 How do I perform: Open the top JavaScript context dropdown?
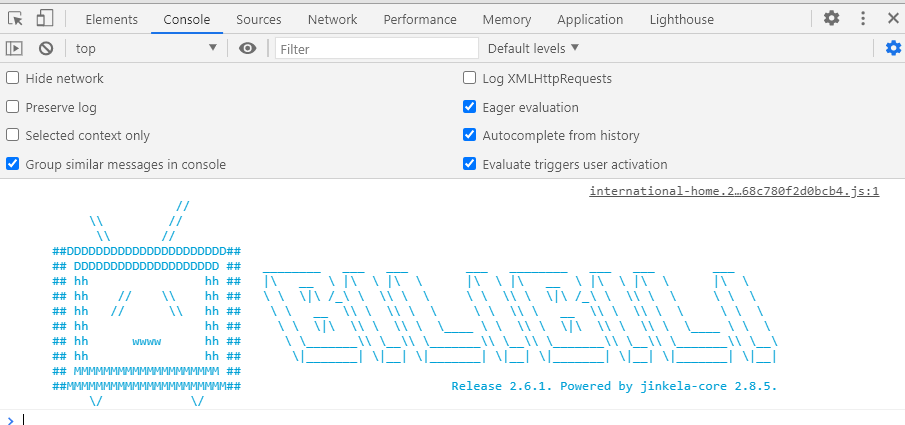[x=147, y=49]
